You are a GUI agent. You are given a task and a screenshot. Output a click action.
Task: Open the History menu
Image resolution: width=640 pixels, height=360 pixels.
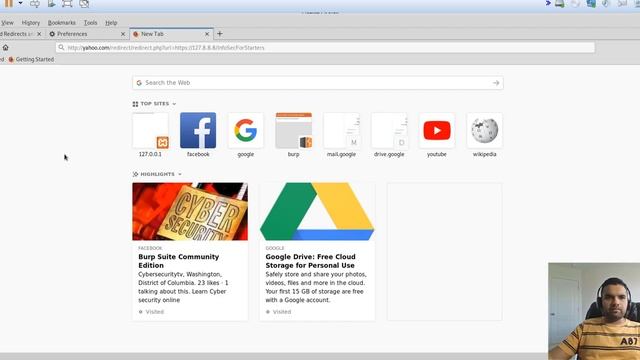[x=31, y=23]
